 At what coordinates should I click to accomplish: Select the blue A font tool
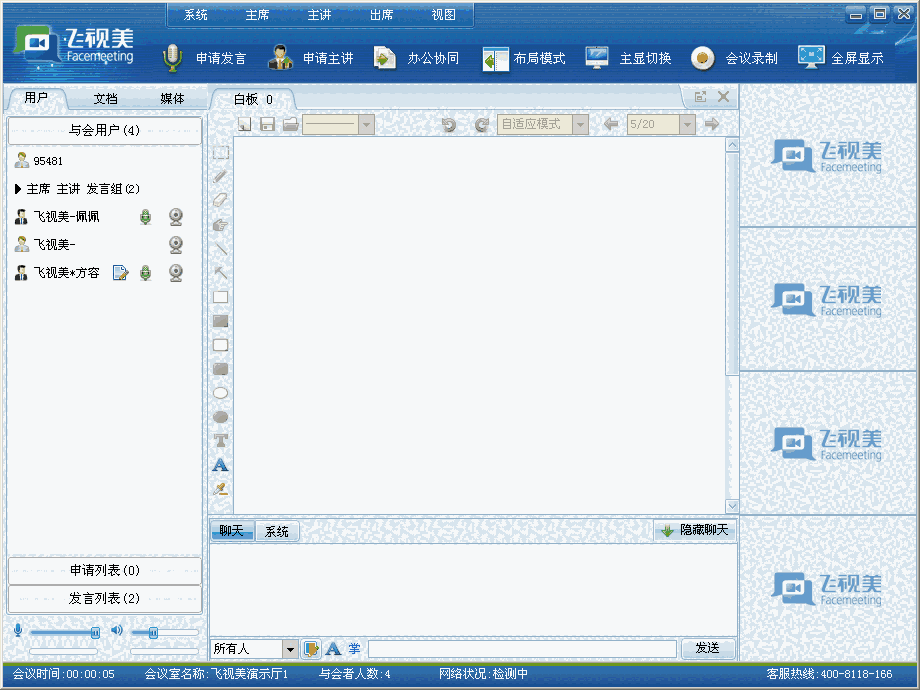click(221, 465)
